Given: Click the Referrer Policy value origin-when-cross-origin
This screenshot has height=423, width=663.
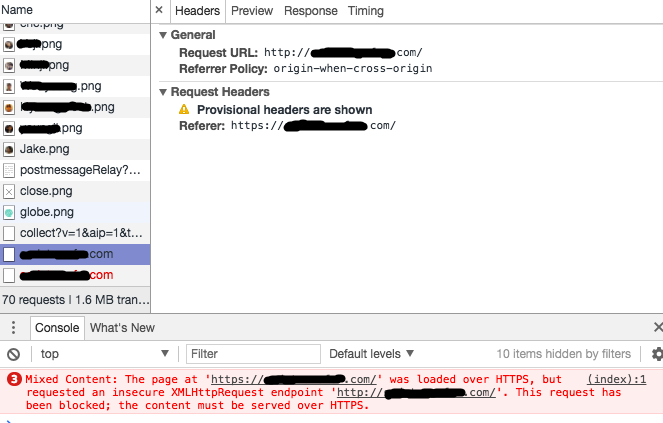Looking at the screenshot, I should click(353, 69).
